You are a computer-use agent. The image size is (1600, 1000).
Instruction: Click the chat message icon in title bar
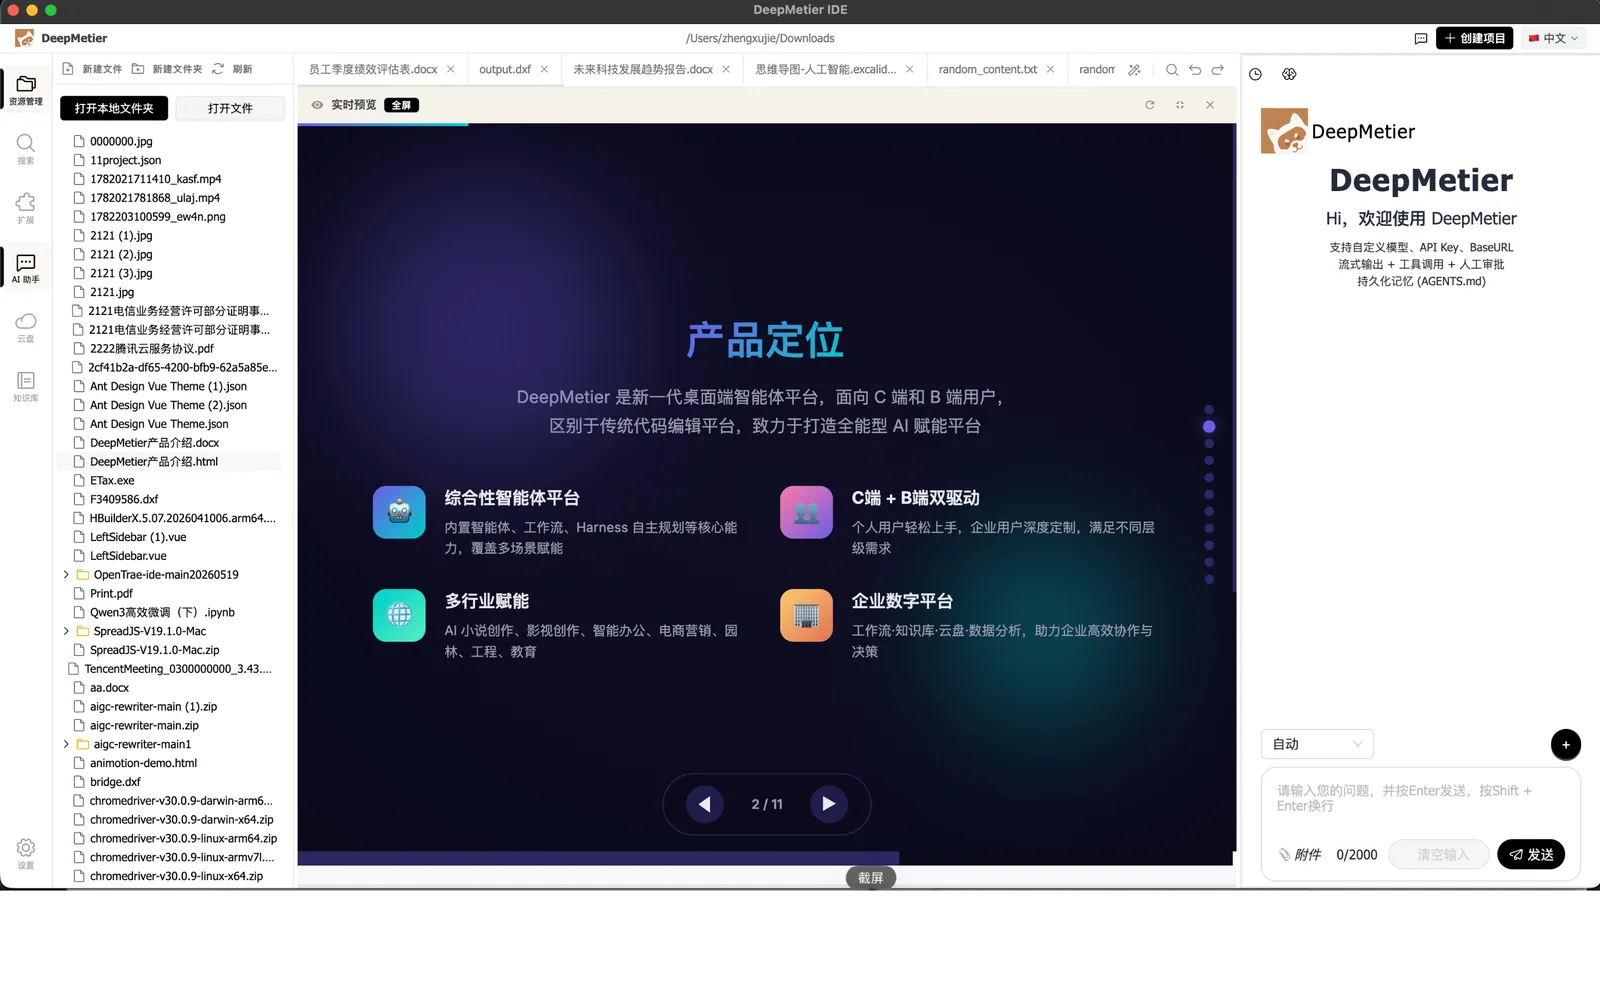click(x=1421, y=38)
